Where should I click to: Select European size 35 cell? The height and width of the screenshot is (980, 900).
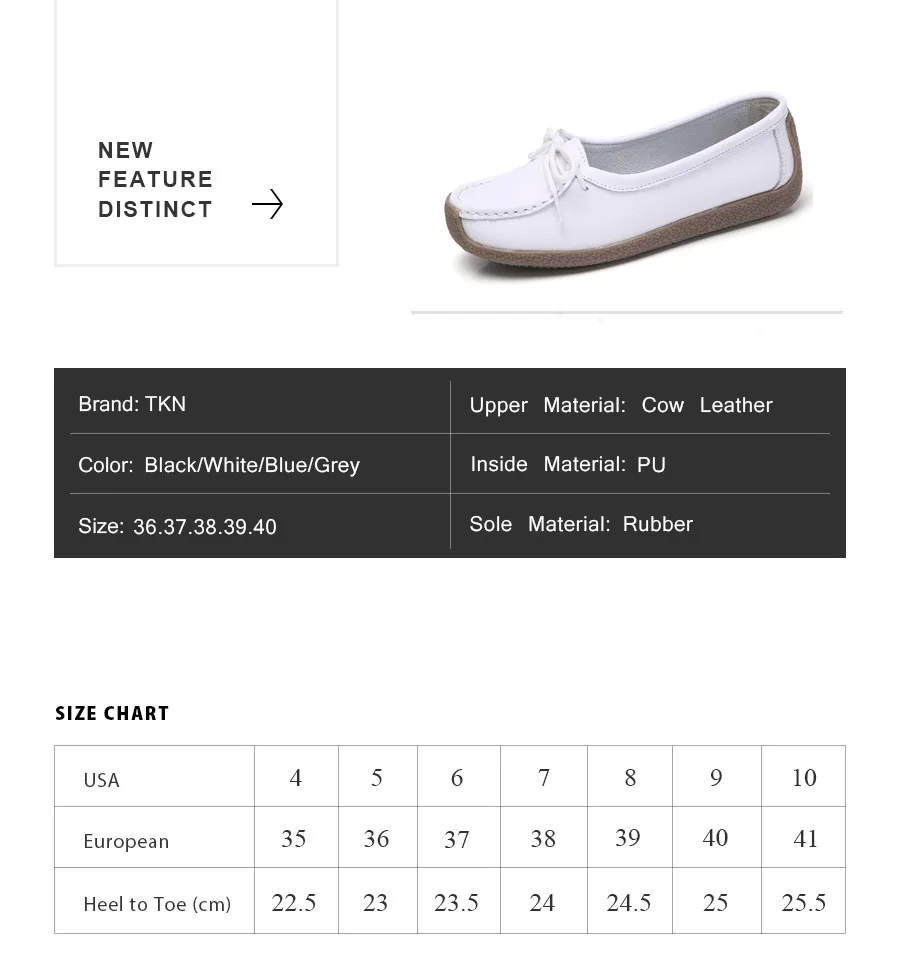(x=296, y=838)
